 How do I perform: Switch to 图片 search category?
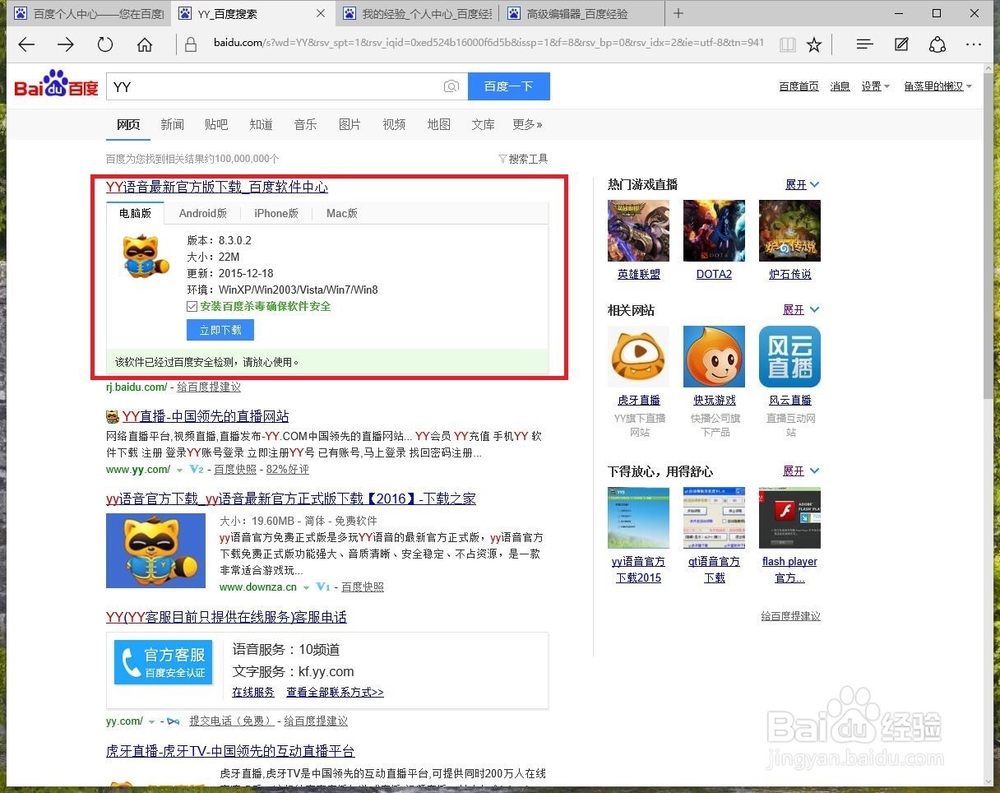pos(349,124)
